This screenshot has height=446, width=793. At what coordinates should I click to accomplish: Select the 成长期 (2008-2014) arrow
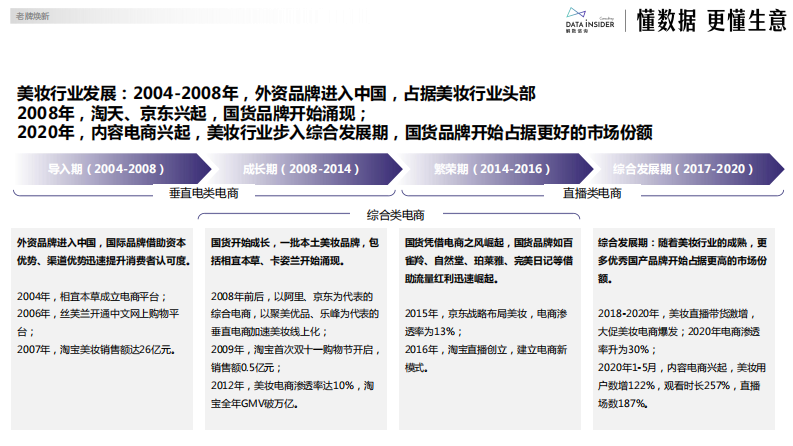[306, 169]
